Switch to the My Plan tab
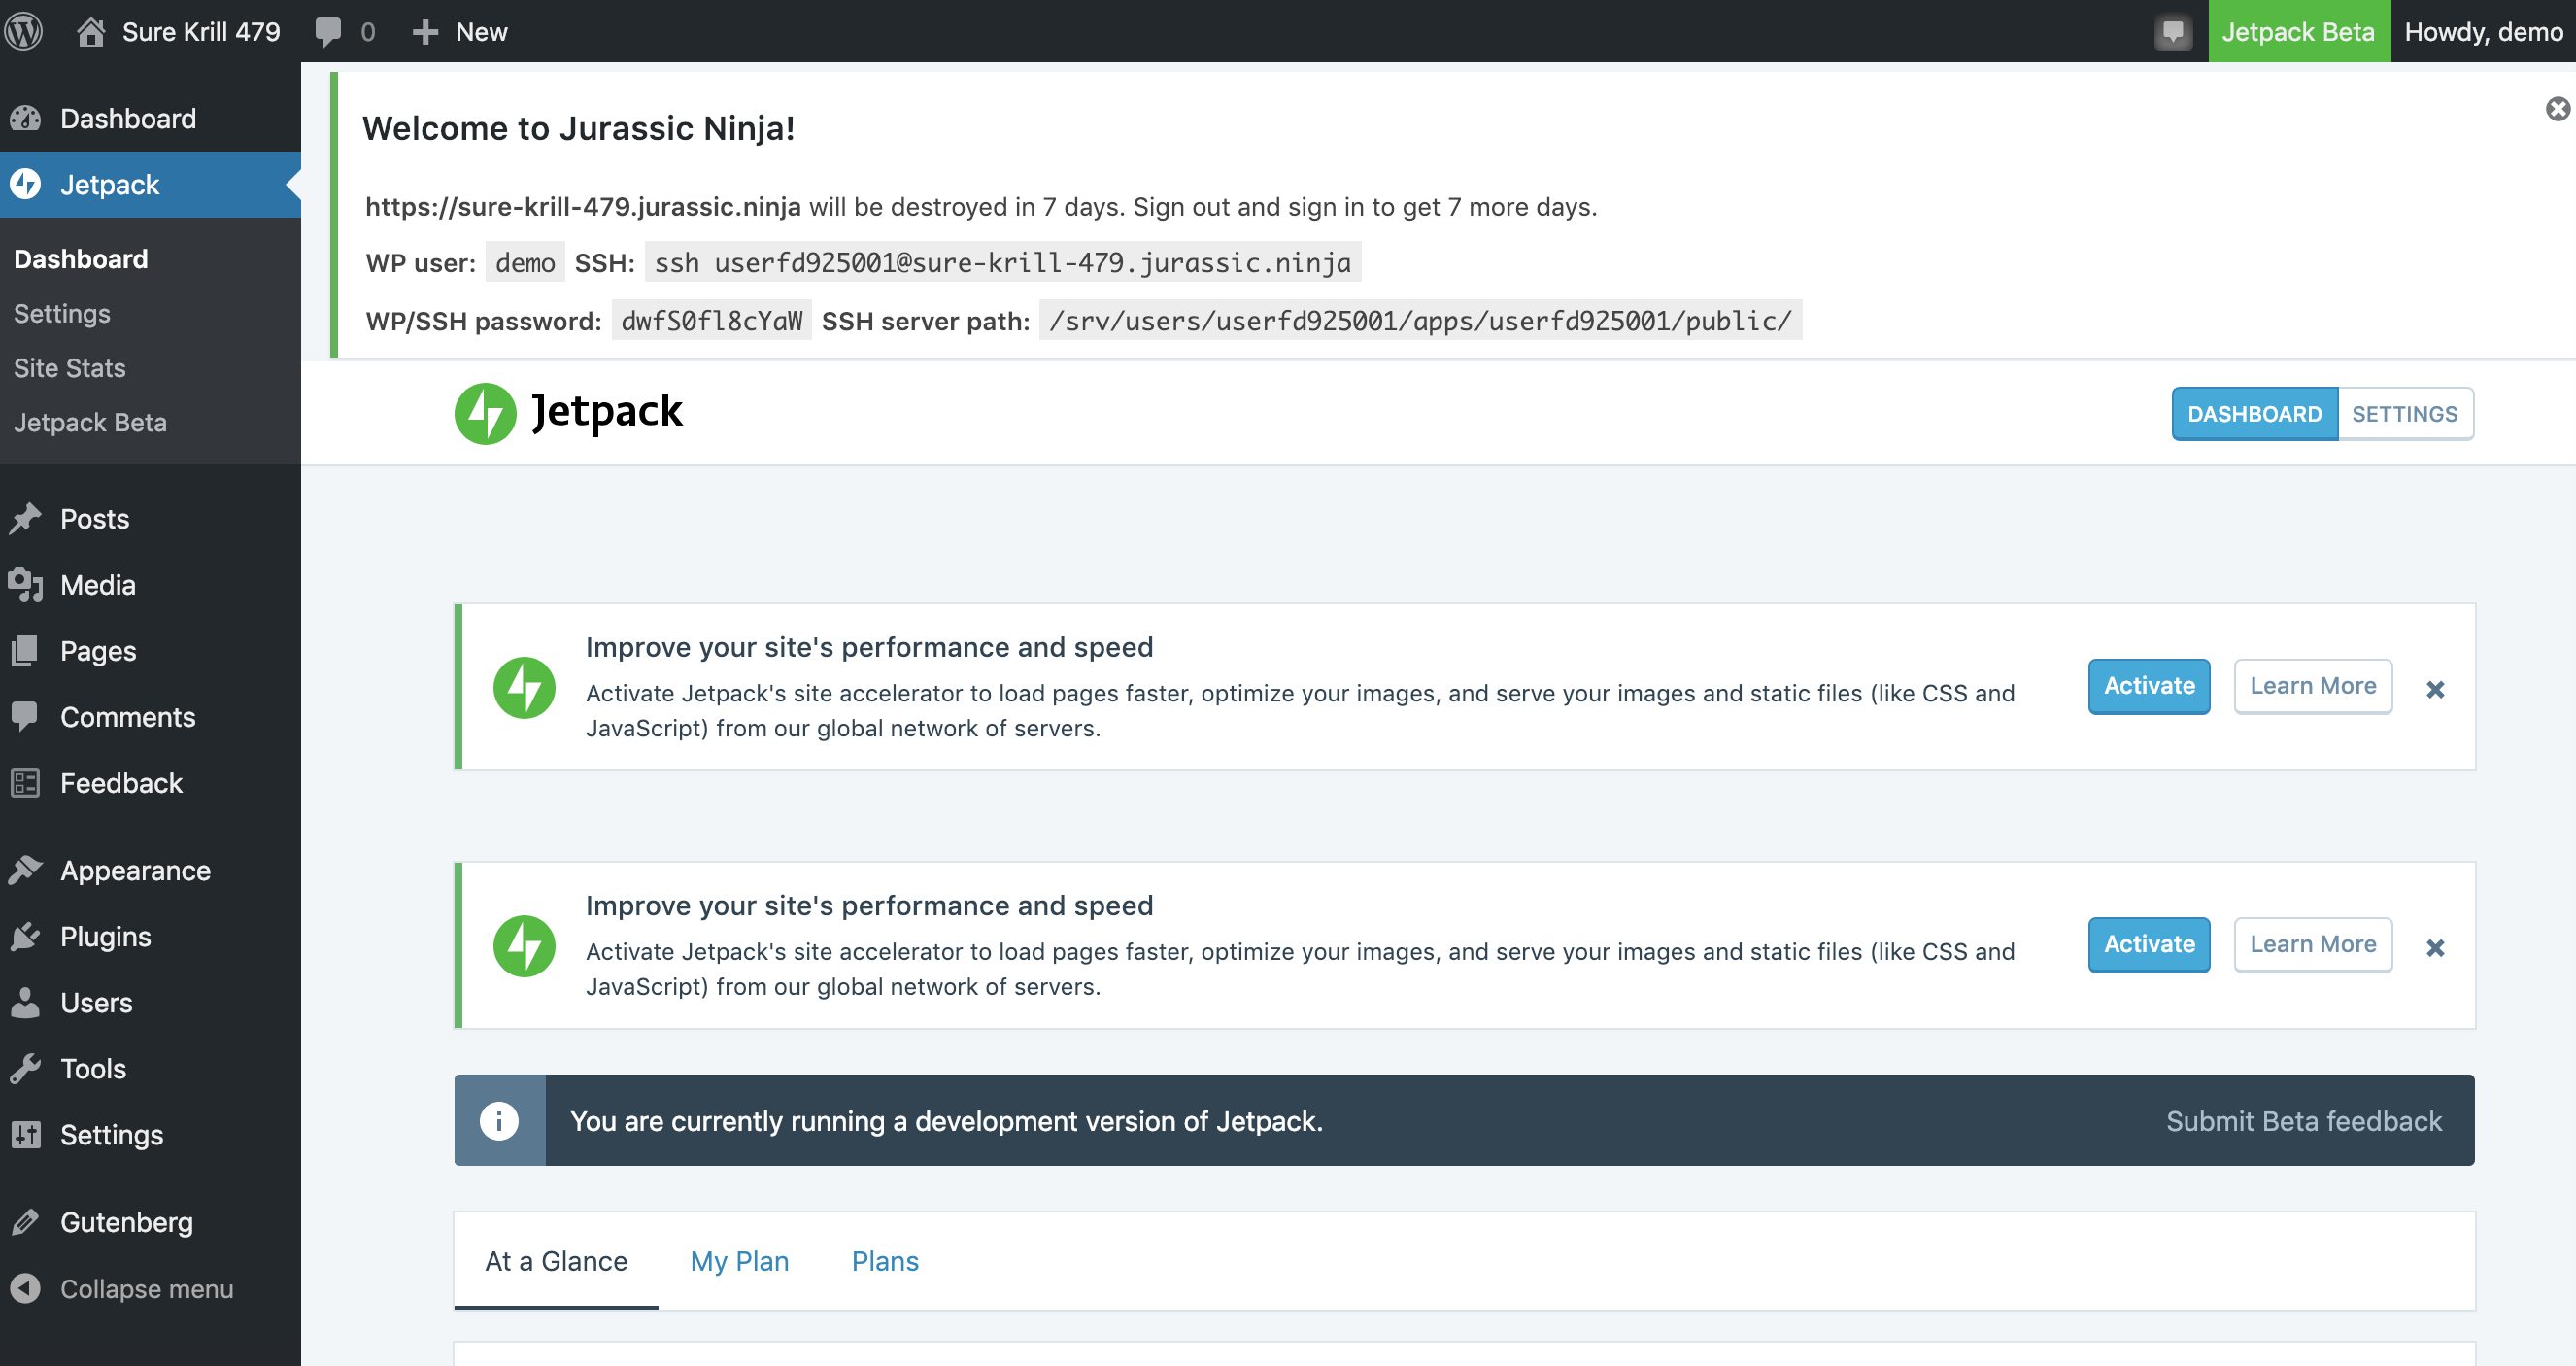 click(x=740, y=1261)
